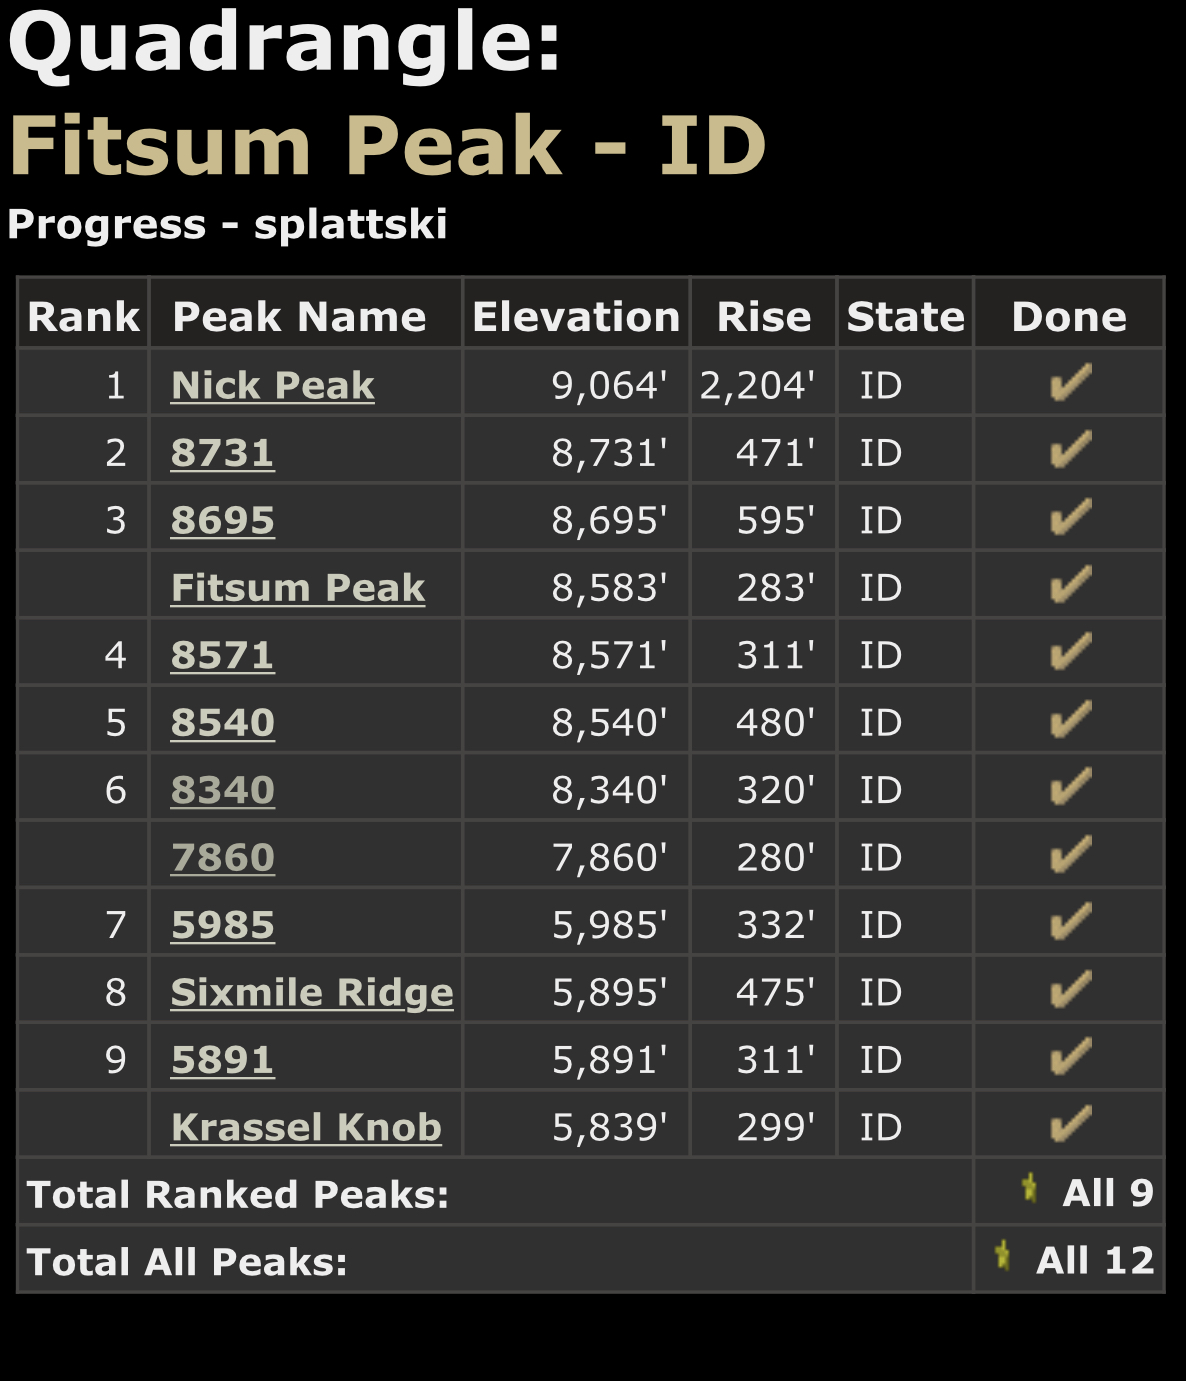Click the Elevation column header
Viewport: 1186px width, 1381px height.
[576, 317]
